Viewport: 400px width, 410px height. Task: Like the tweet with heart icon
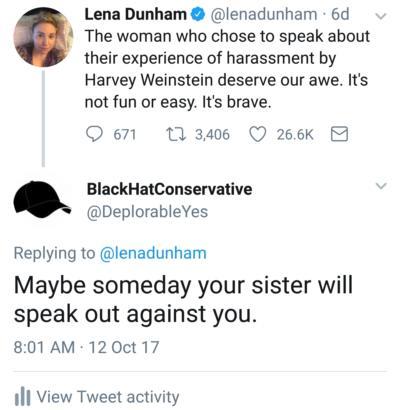point(257,135)
